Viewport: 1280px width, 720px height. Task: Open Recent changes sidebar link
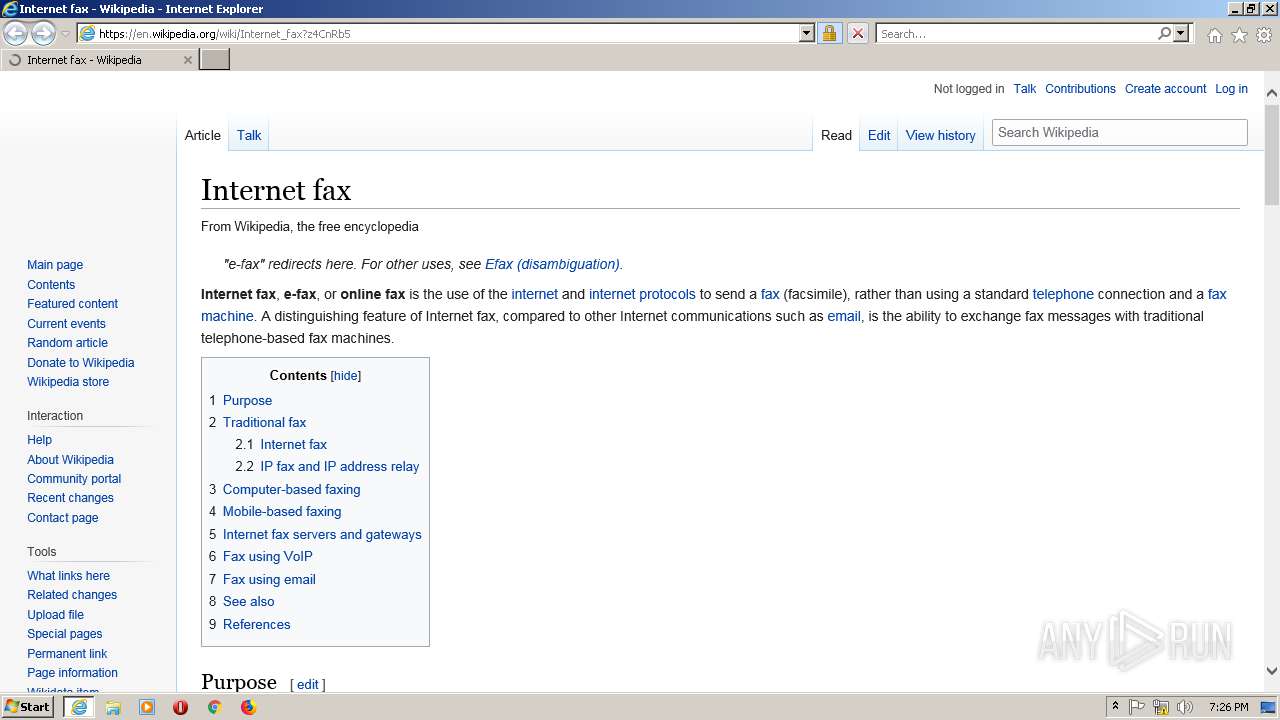point(70,498)
